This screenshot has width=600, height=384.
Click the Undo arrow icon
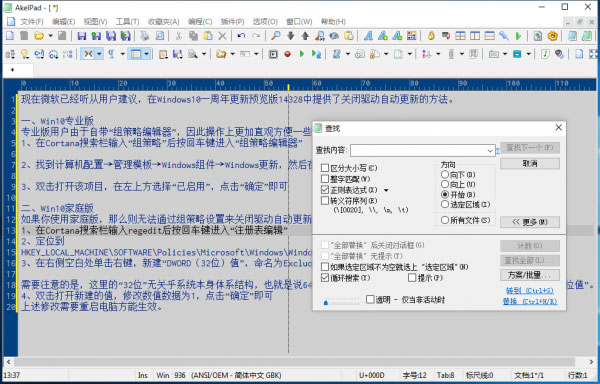(x=241, y=36)
